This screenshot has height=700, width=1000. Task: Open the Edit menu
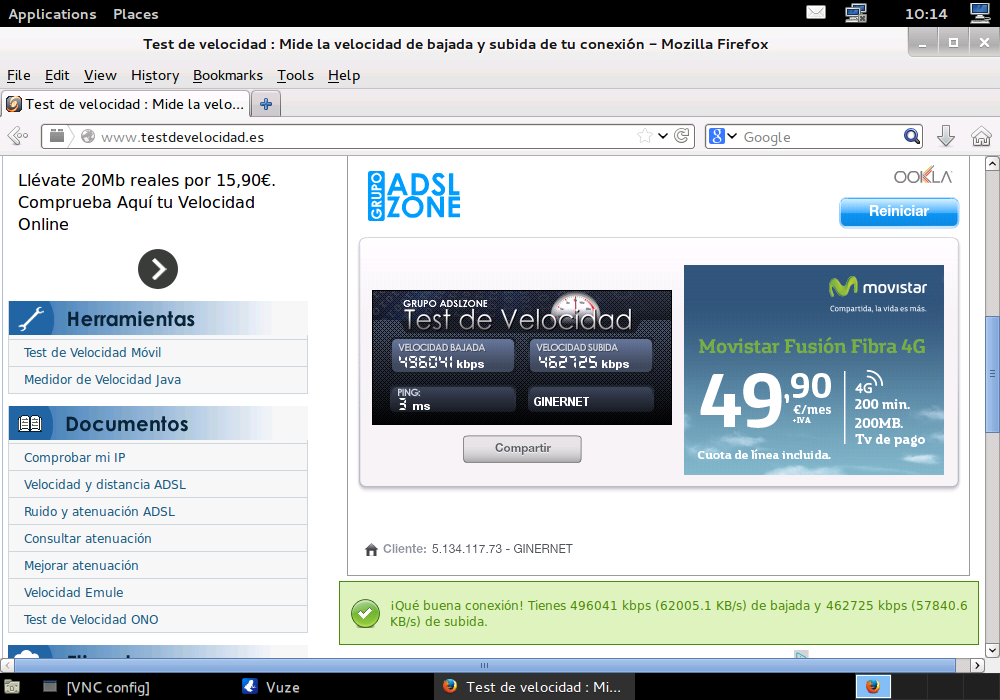[57, 75]
